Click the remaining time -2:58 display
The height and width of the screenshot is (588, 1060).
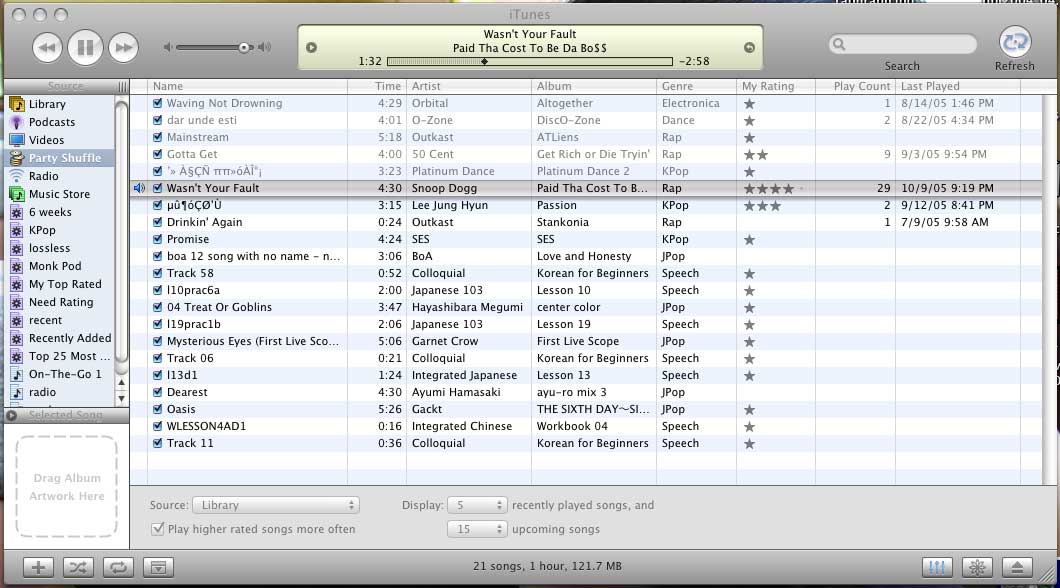tap(694, 62)
